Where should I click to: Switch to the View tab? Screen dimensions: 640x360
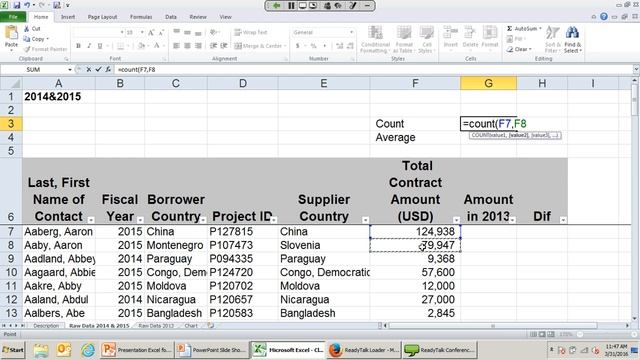click(x=225, y=17)
